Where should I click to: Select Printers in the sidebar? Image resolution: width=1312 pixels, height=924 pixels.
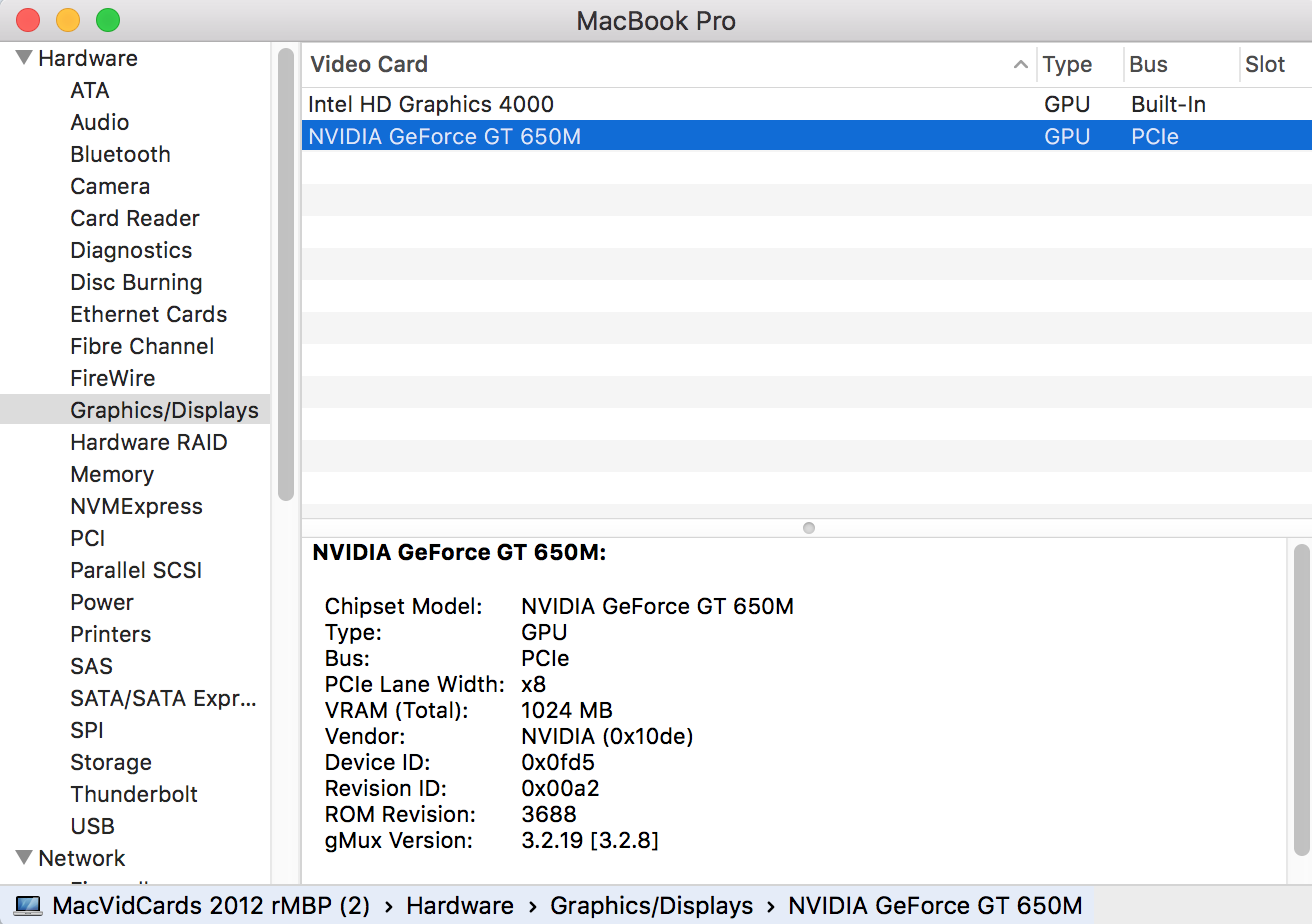(x=111, y=634)
